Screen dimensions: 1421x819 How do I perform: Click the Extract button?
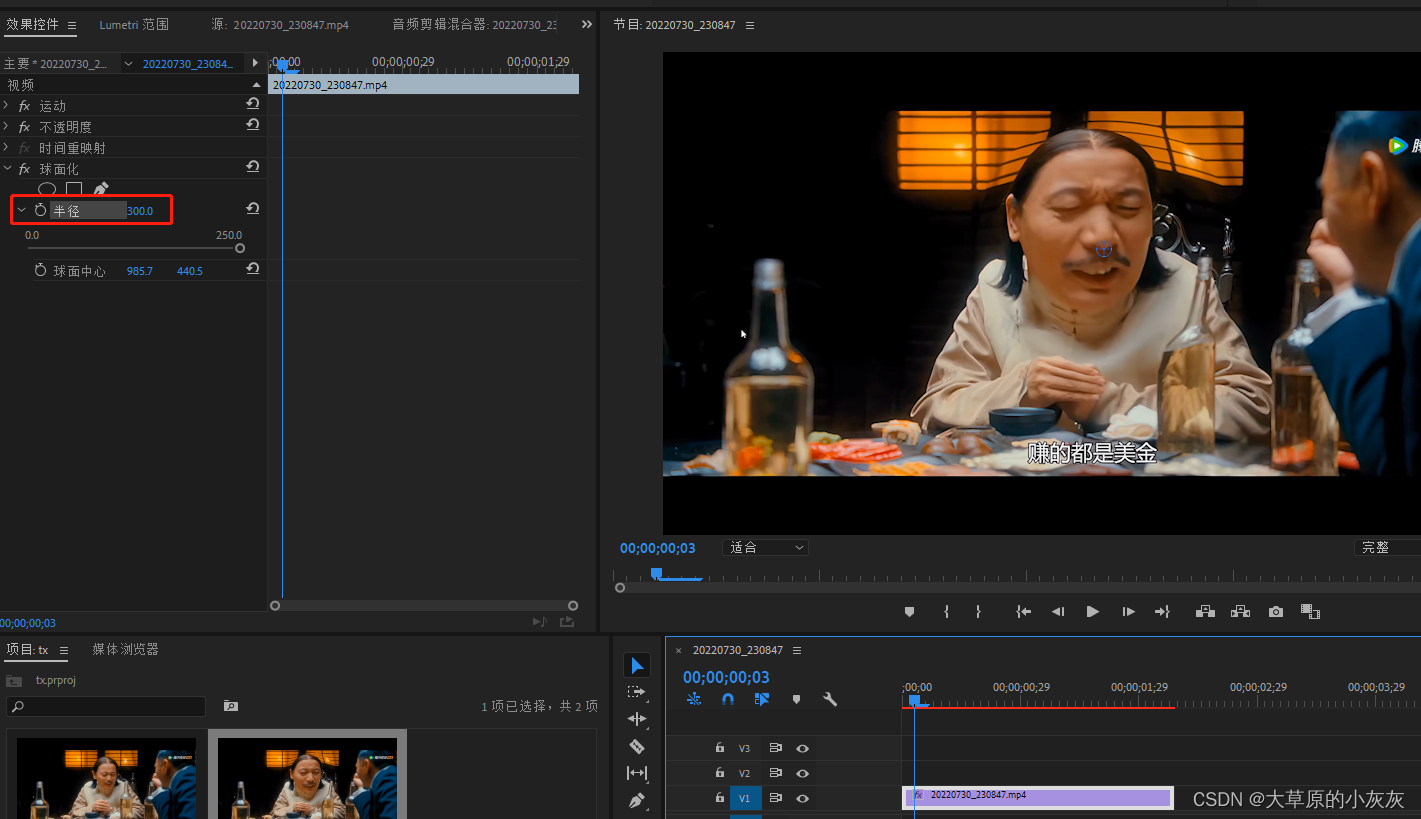(x=1240, y=611)
